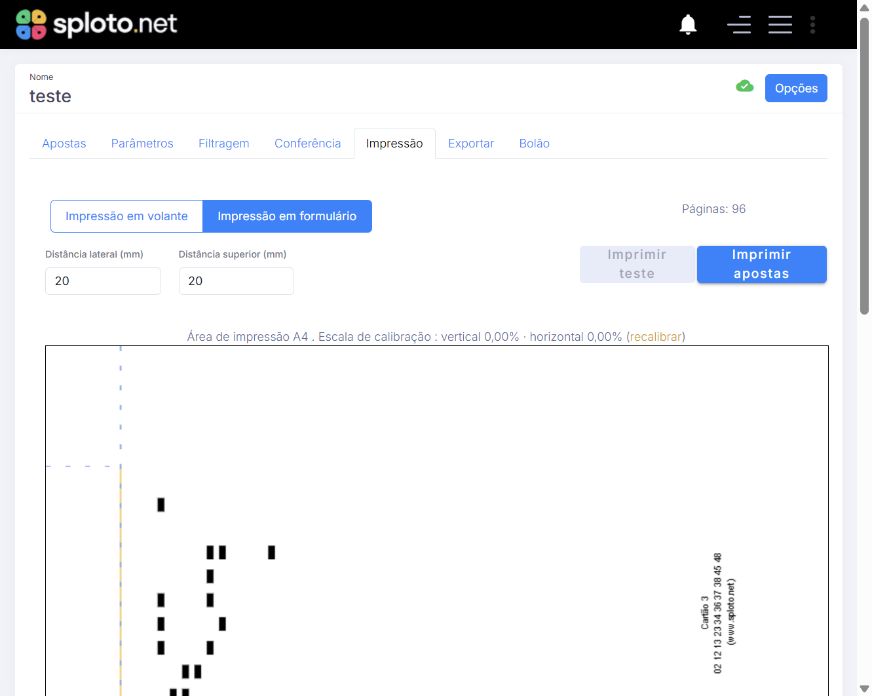The image size is (872, 696).
Task: Open the vertical three-dots menu
Action: tap(812, 24)
